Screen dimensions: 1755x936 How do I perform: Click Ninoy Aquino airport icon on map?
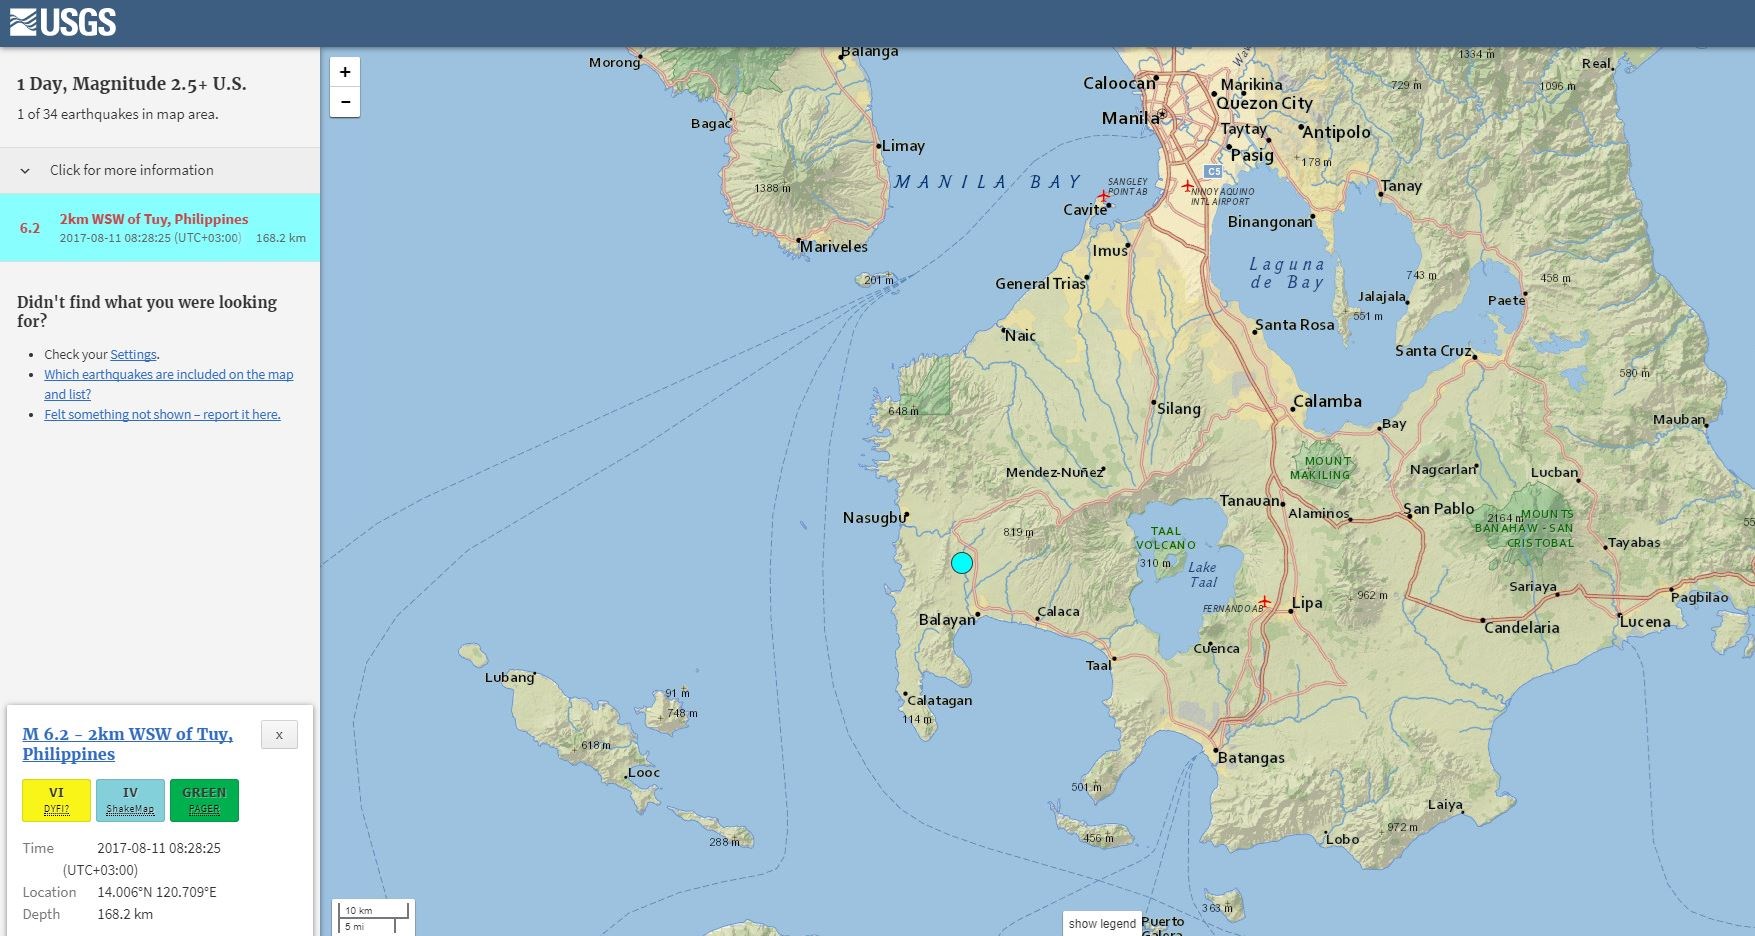(1187, 186)
